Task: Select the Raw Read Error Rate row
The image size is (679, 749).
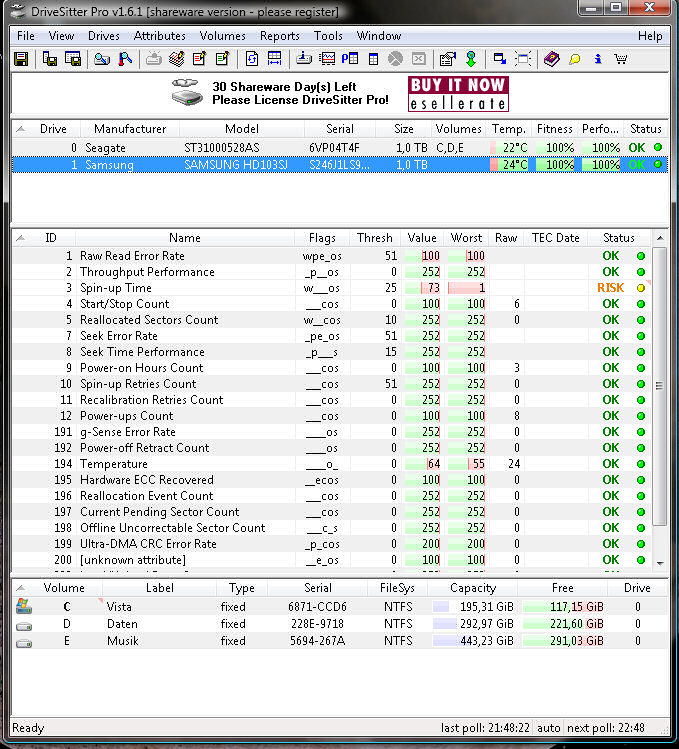Action: click(332, 256)
